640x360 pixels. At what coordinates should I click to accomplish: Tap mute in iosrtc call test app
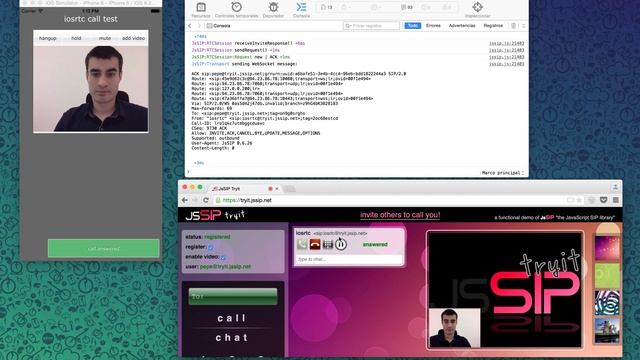[104, 38]
